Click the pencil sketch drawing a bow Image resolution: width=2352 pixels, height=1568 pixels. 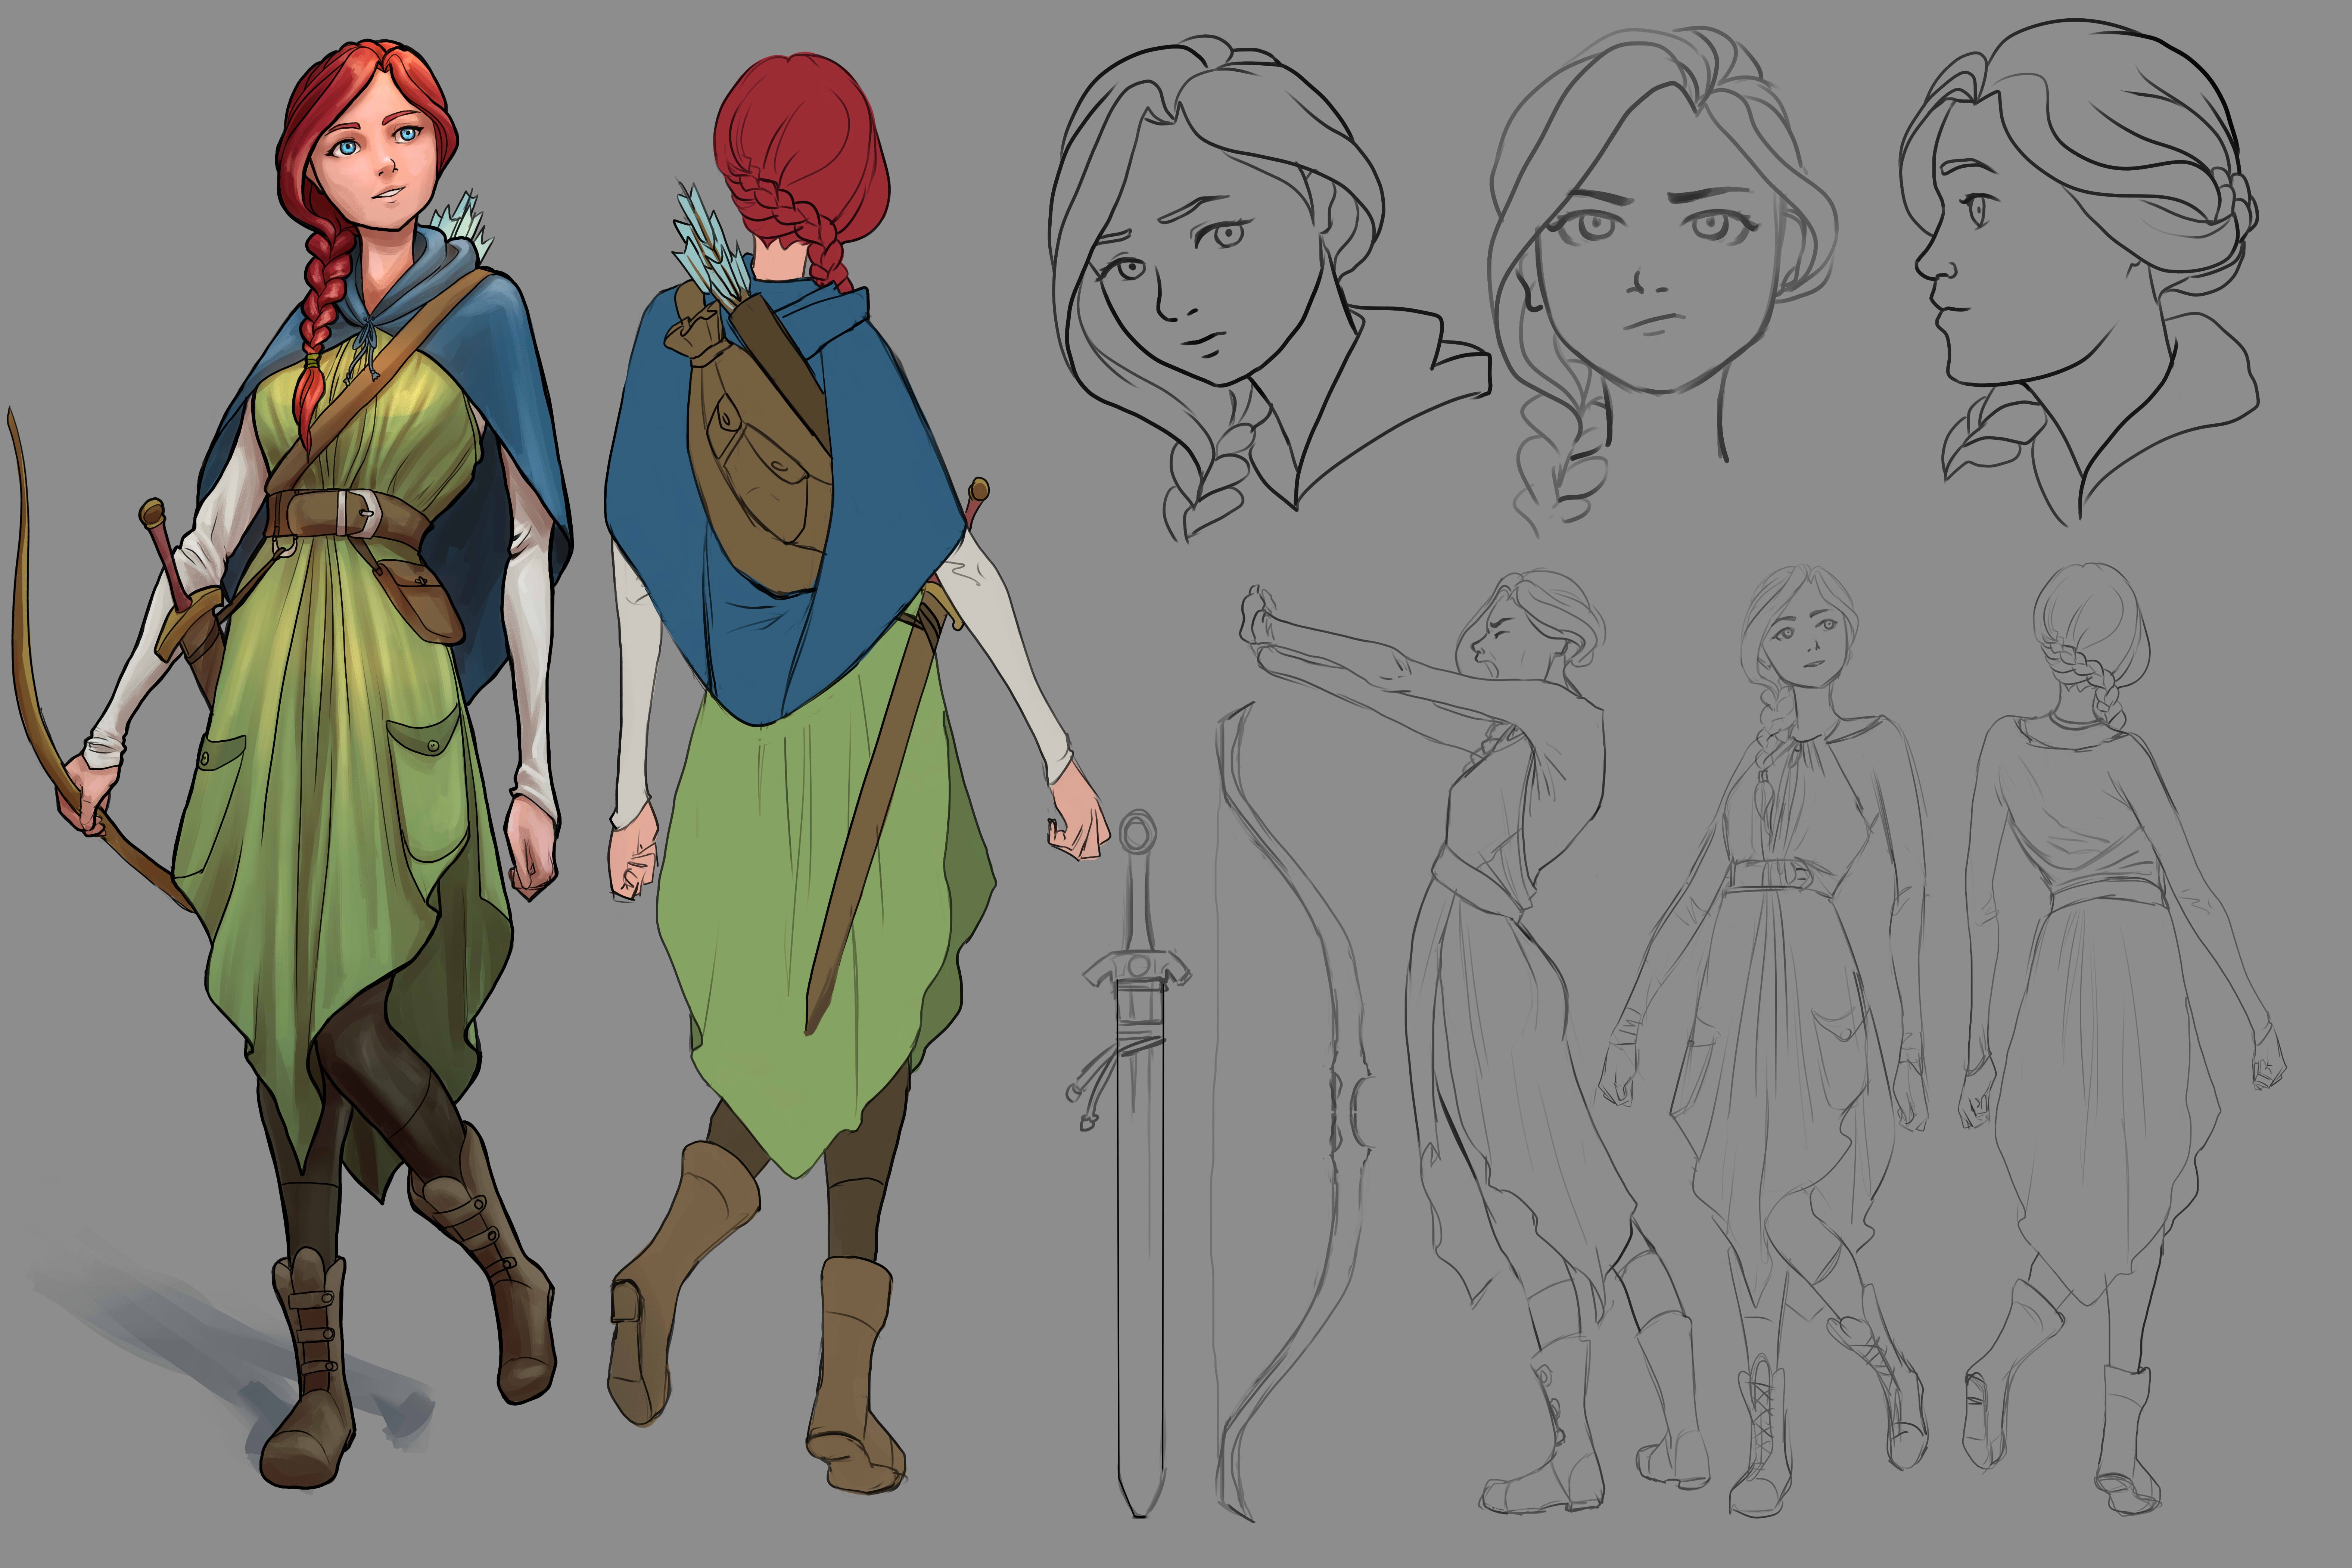pyautogui.click(x=1475, y=1040)
